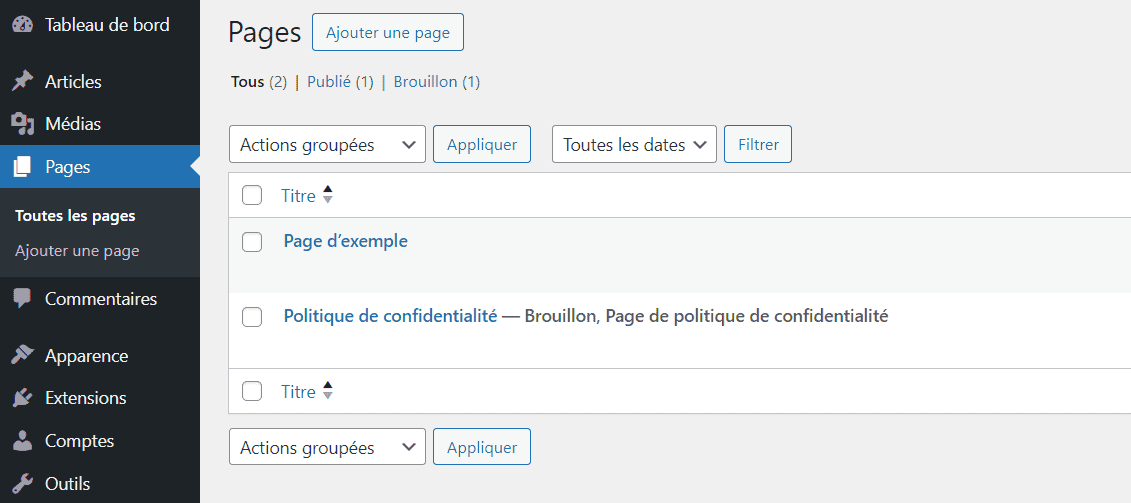Viewport: 1131px width, 503px height.
Task: Expand the bottom Actions groupées dropdown
Action: coord(327,447)
